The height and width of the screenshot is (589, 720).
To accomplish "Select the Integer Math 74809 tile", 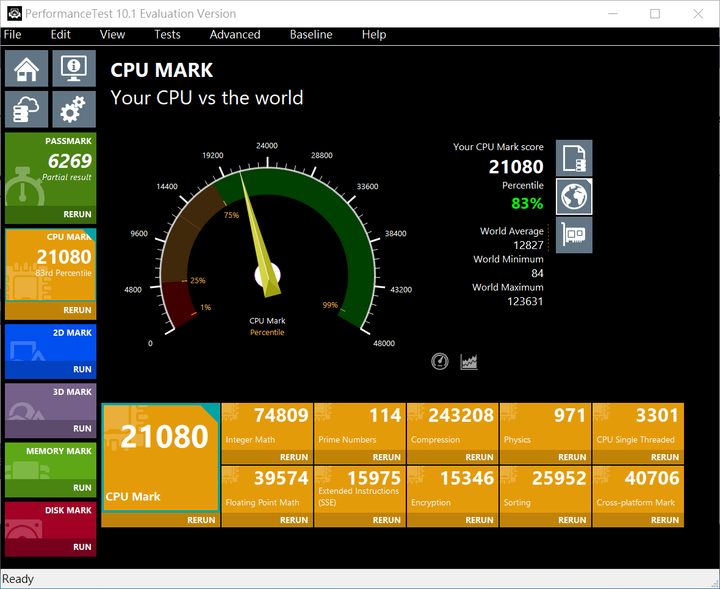I will tap(267, 426).
